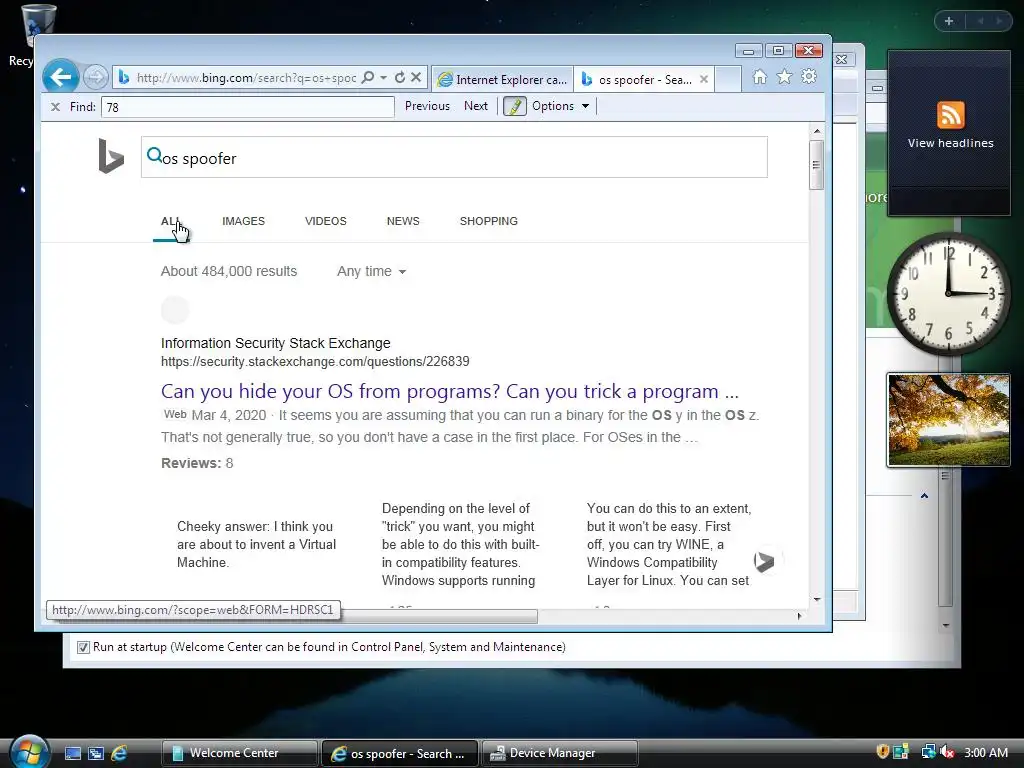
Task: Open the Tools gear menu
Action: pyautogui.click(x=809, y=77)
